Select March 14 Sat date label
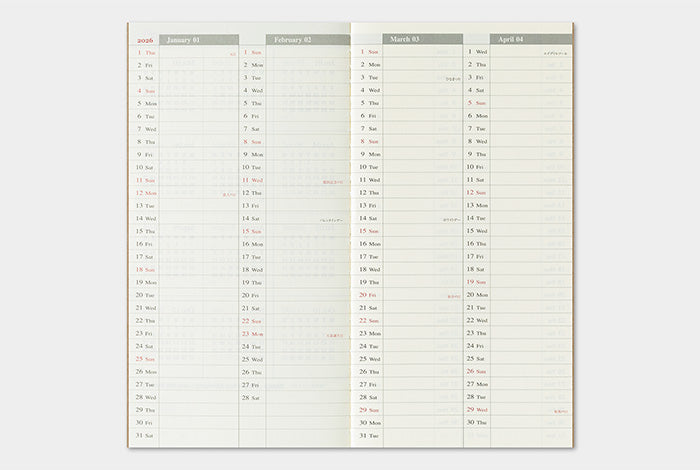This screenshot has height=470, width=700. 368,218
